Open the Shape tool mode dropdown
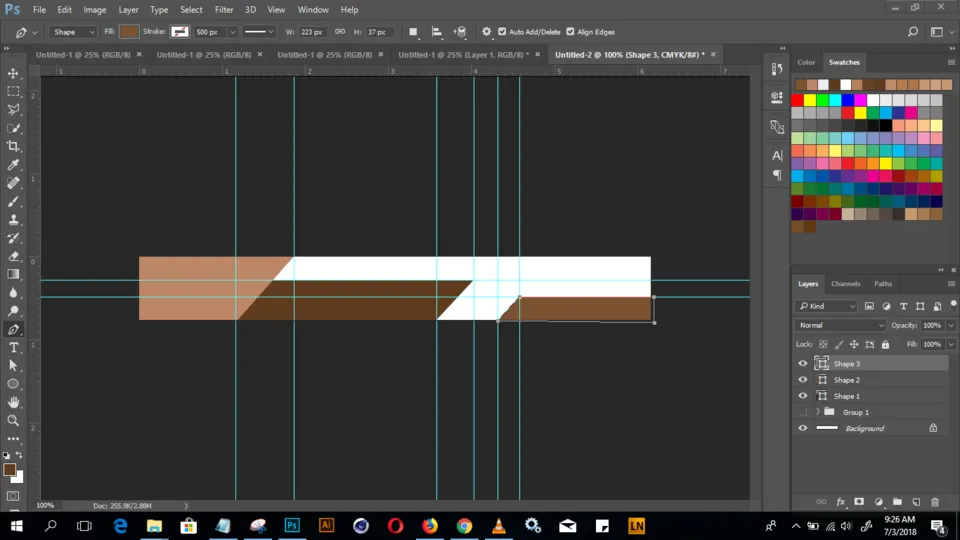The image size is (960, 540). point(73,32)
